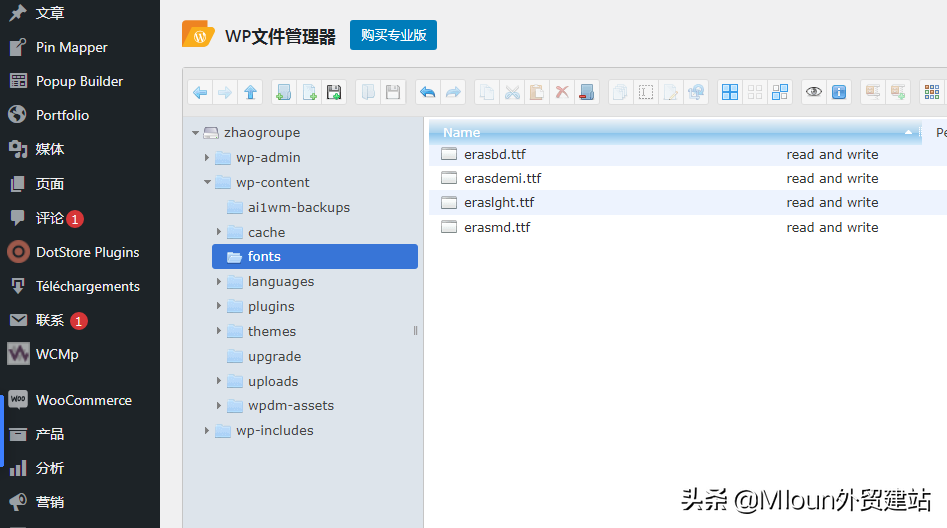Viewport: 947px width, 528px height.
Task: Collapse the wp-content folder arrow
Action: click(x=207, y=182)
